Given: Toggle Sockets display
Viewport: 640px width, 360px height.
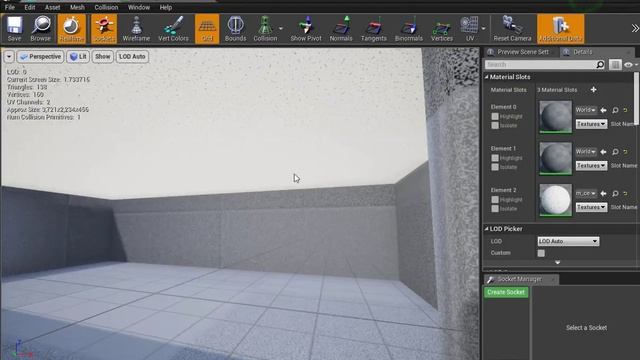Looking at the screenshot, I should (x=104, y=29).
